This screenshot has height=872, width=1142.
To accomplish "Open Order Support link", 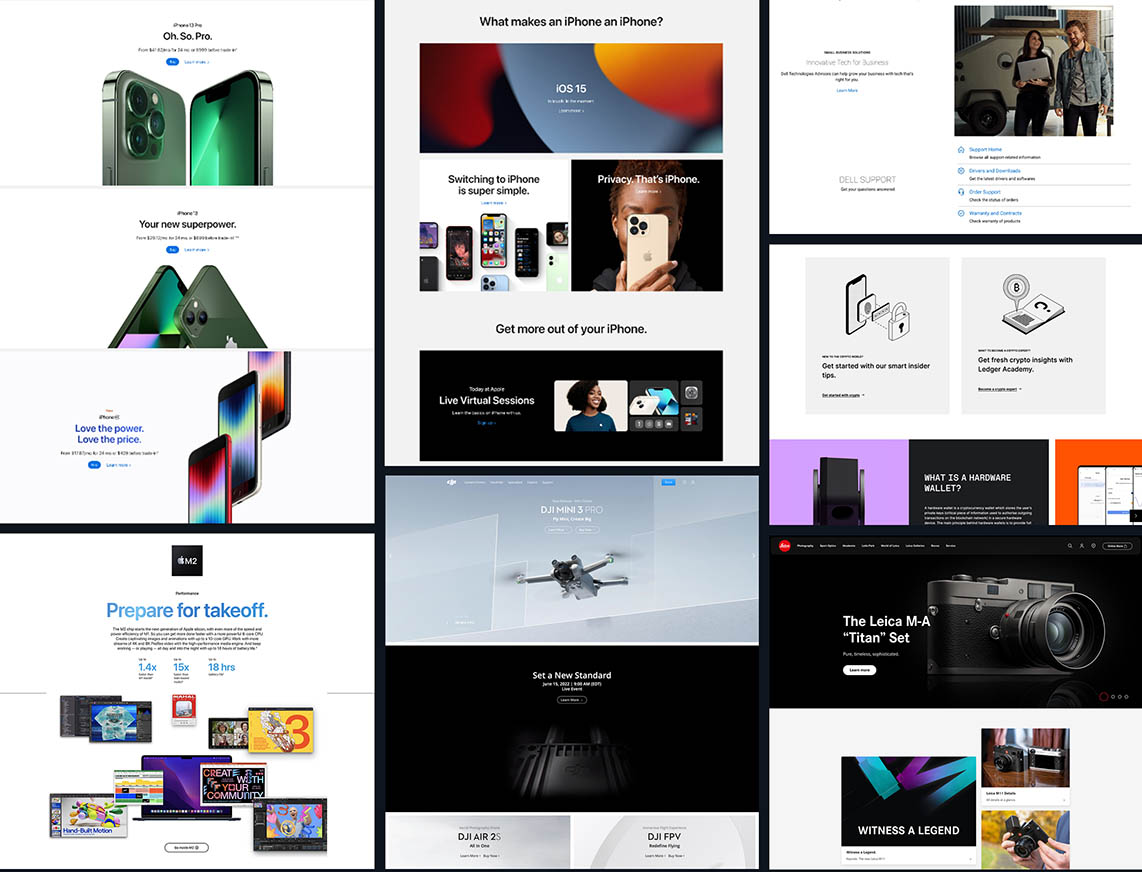I will click(x=985, y=192).
